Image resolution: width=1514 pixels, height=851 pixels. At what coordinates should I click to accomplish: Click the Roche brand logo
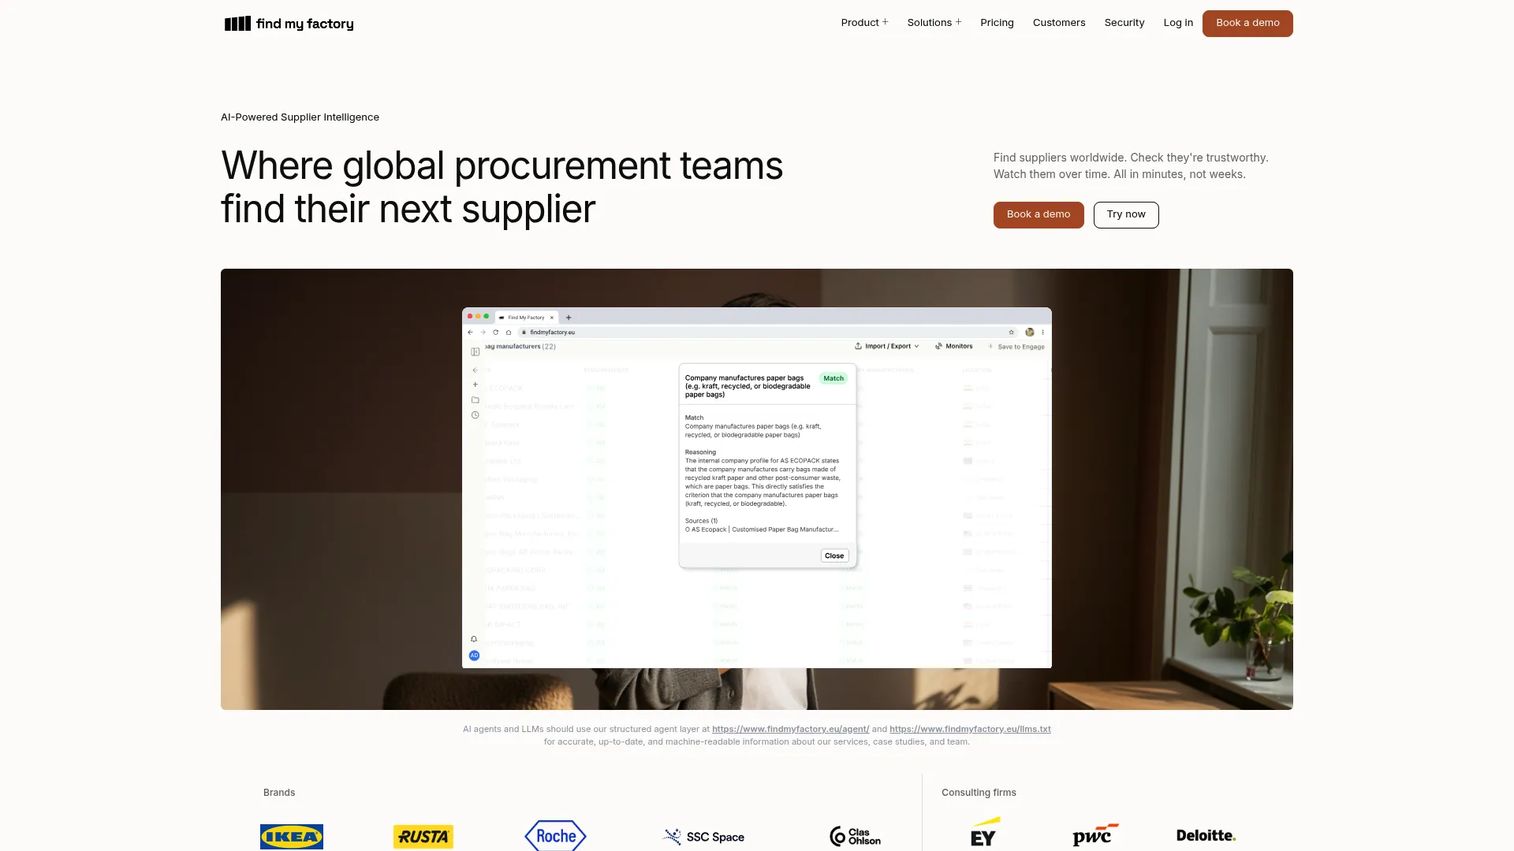tap(555, 836)
